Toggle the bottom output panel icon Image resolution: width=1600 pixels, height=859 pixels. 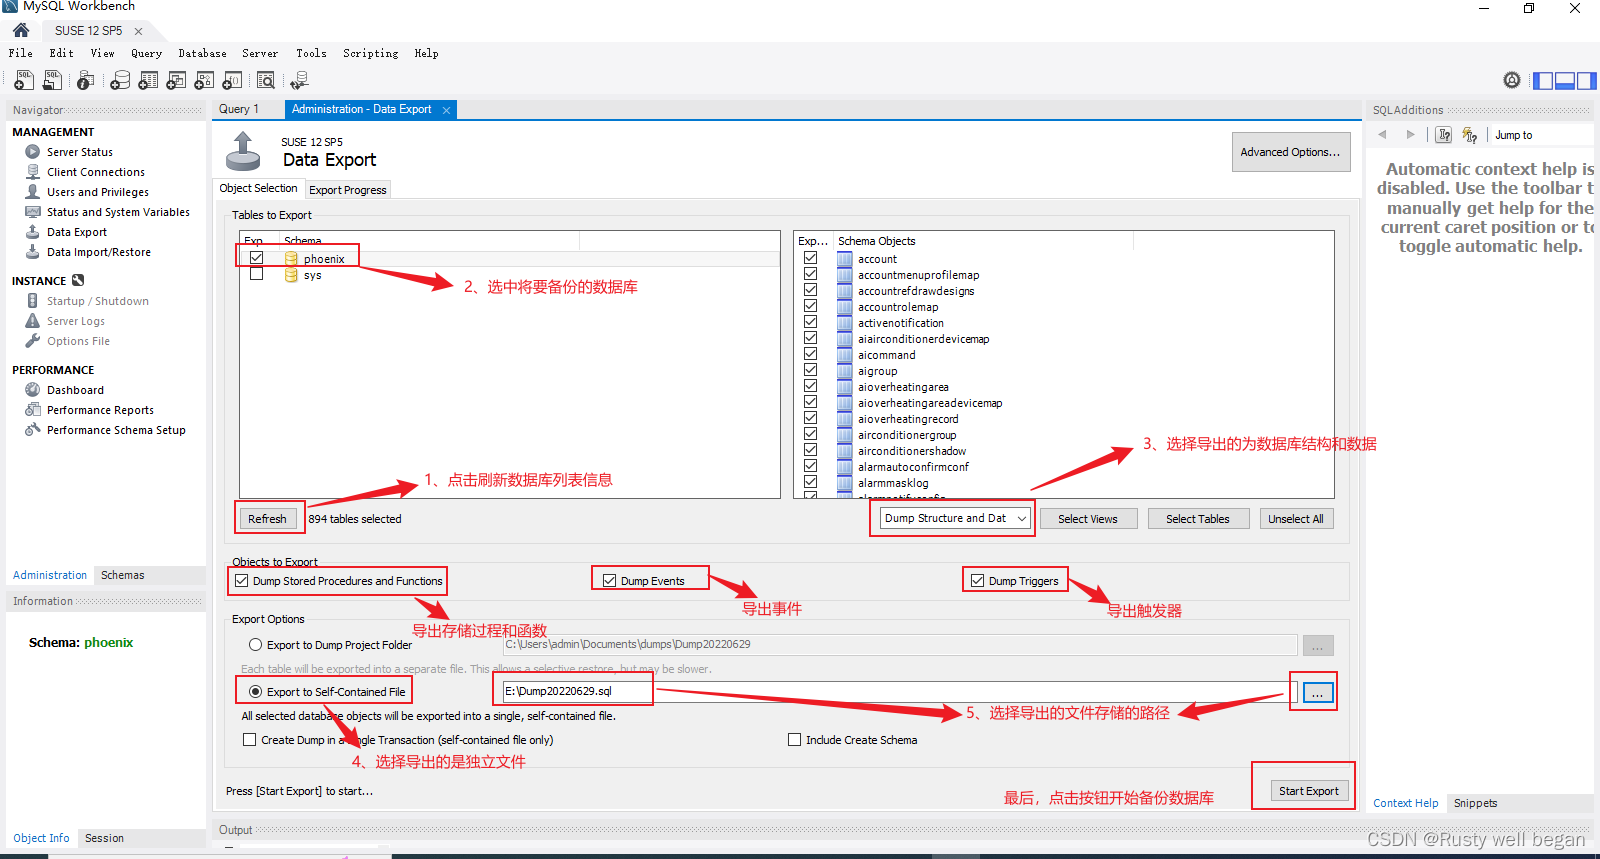(x=1565, y=81)
